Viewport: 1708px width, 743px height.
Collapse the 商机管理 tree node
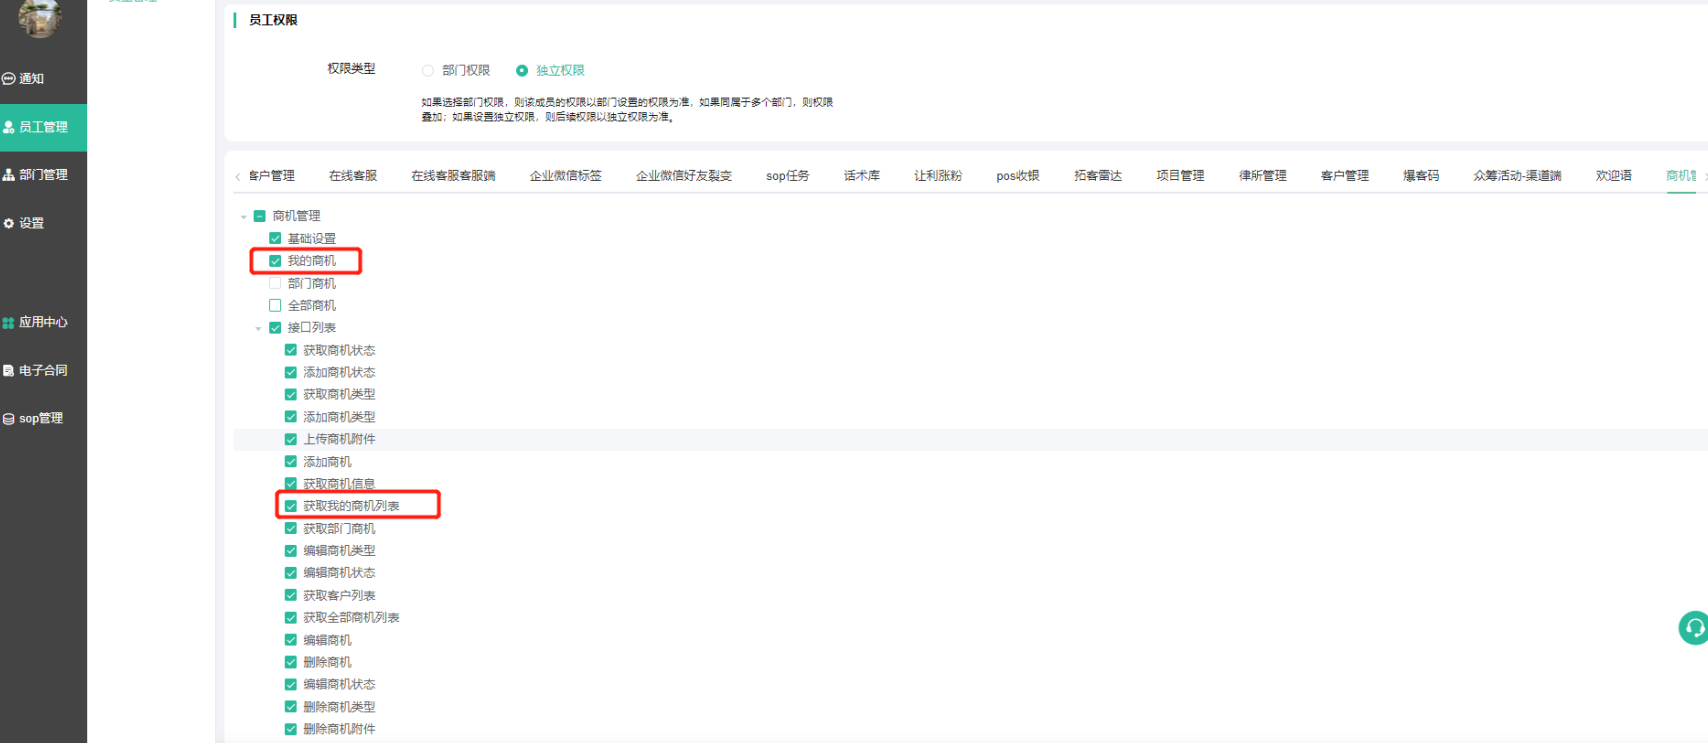click(x=243, y=216)
